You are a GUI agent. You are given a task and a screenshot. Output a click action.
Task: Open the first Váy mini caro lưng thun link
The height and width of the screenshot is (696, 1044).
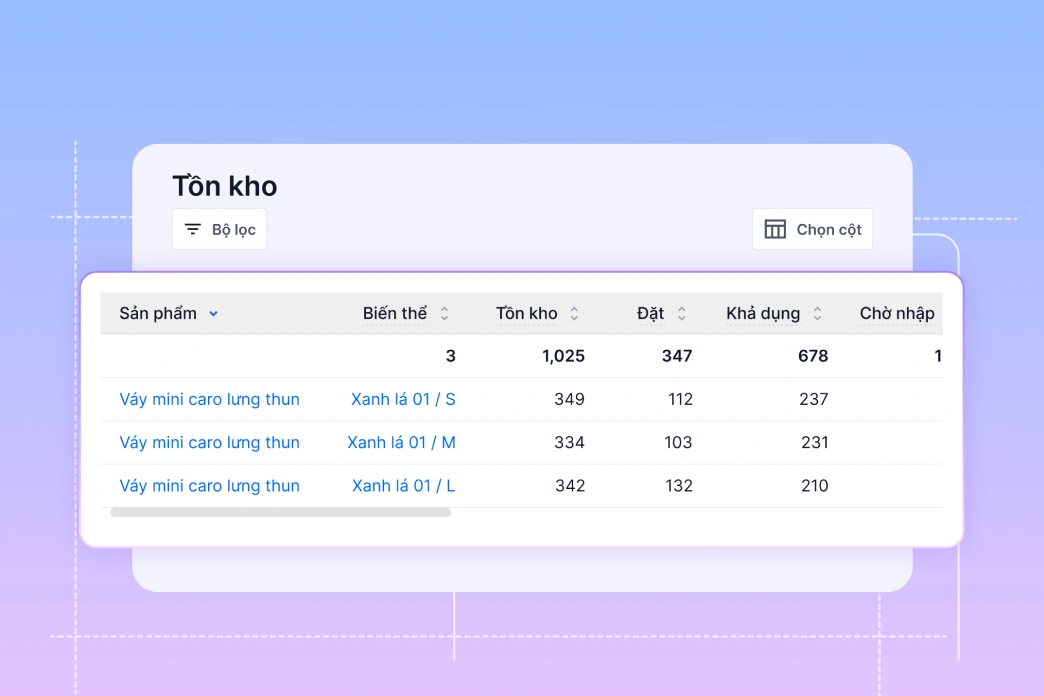click(209, 399)
